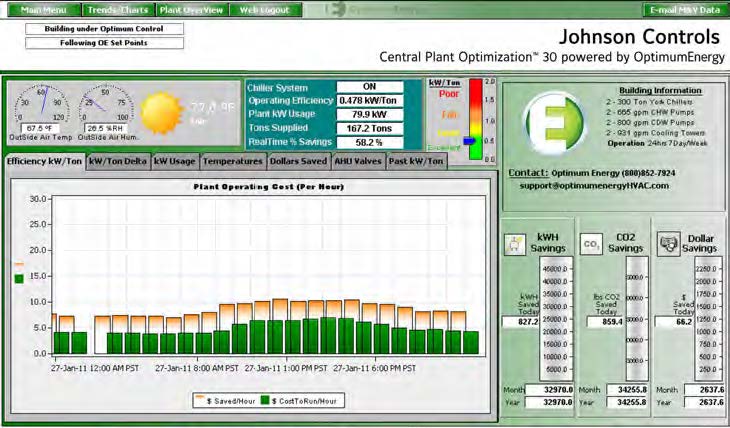Go to Plant Overview

[191, 10]
